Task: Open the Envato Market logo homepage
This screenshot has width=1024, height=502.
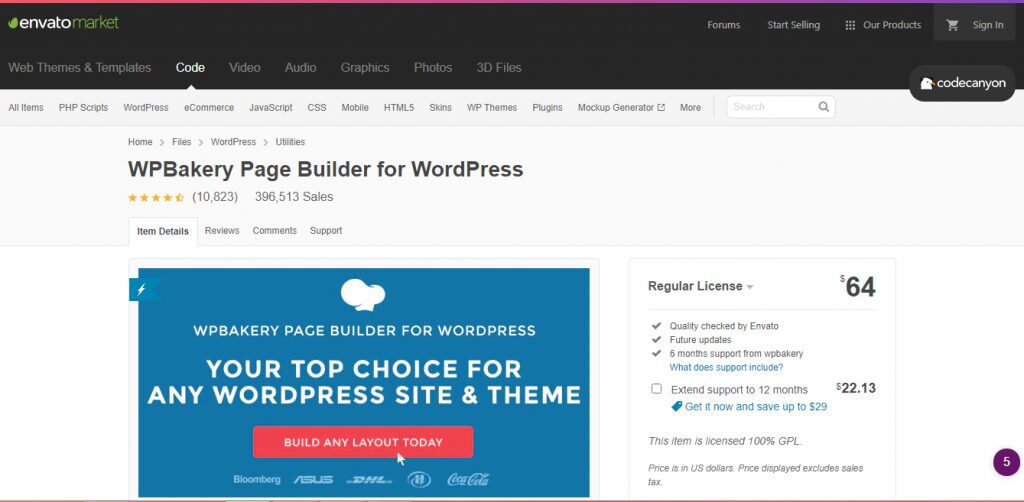Action: pyautogui.click(x=63, y=23)
